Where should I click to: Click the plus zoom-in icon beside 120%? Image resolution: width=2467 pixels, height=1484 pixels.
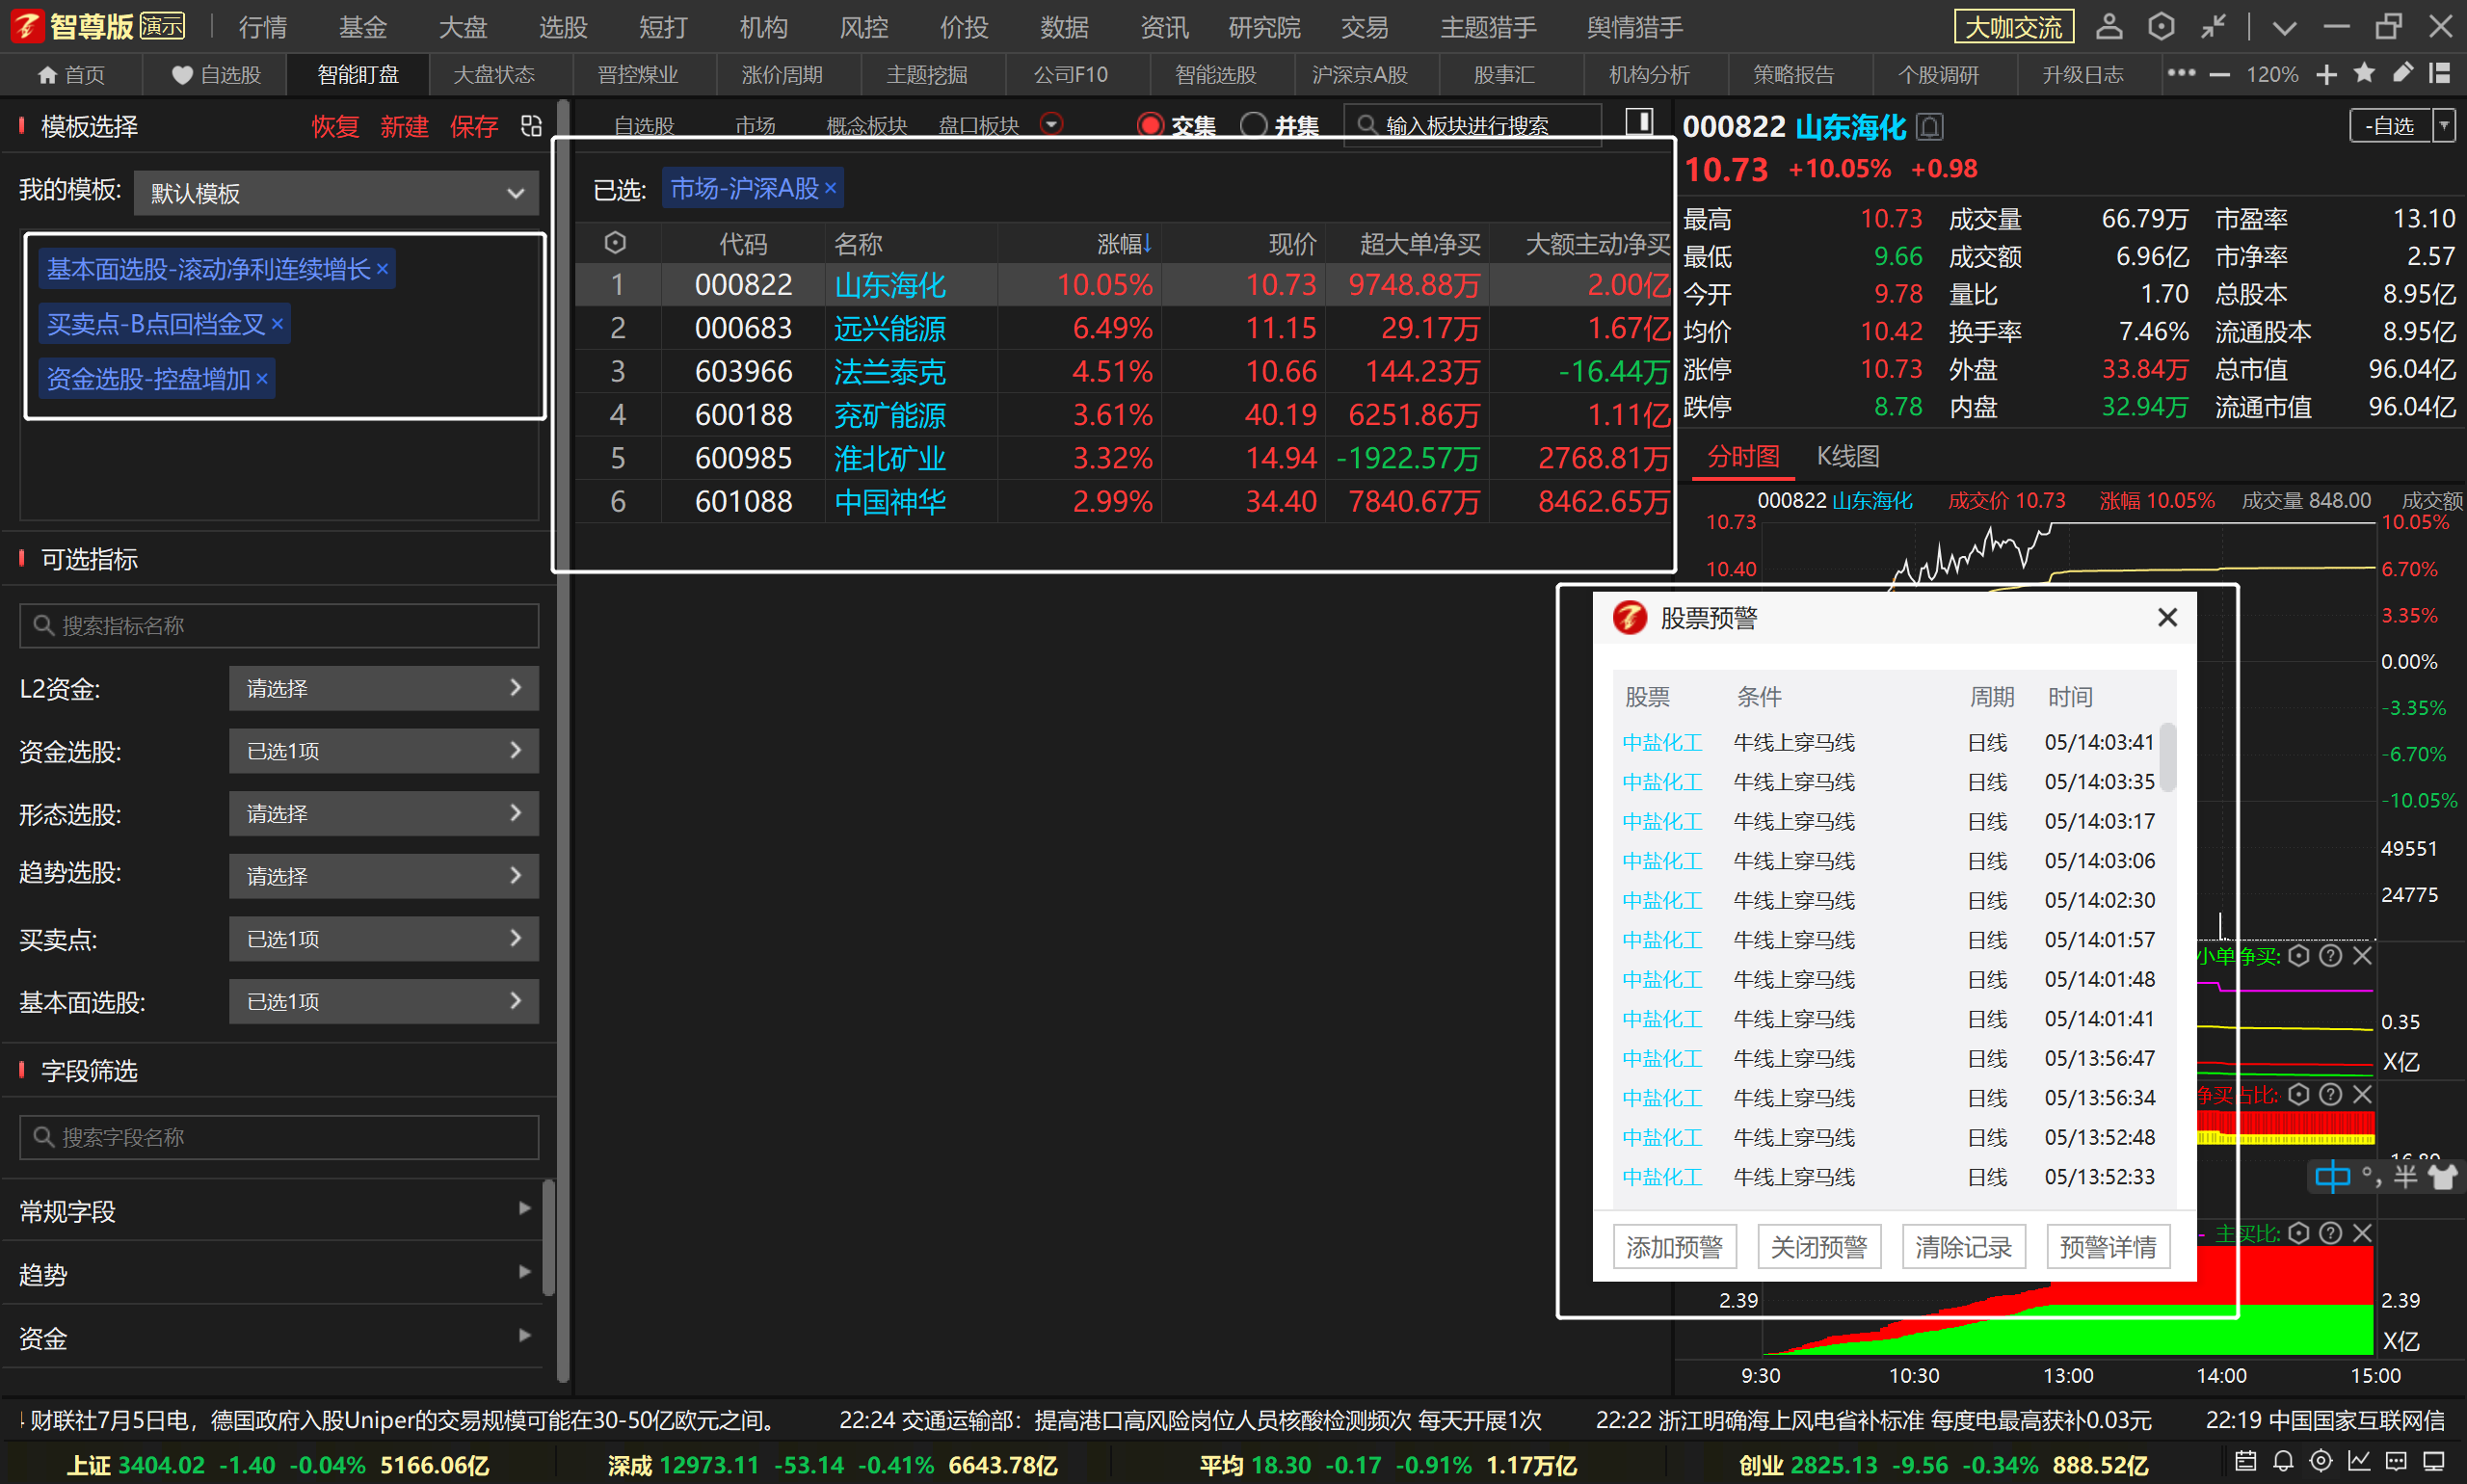(x=2326, y=75)
